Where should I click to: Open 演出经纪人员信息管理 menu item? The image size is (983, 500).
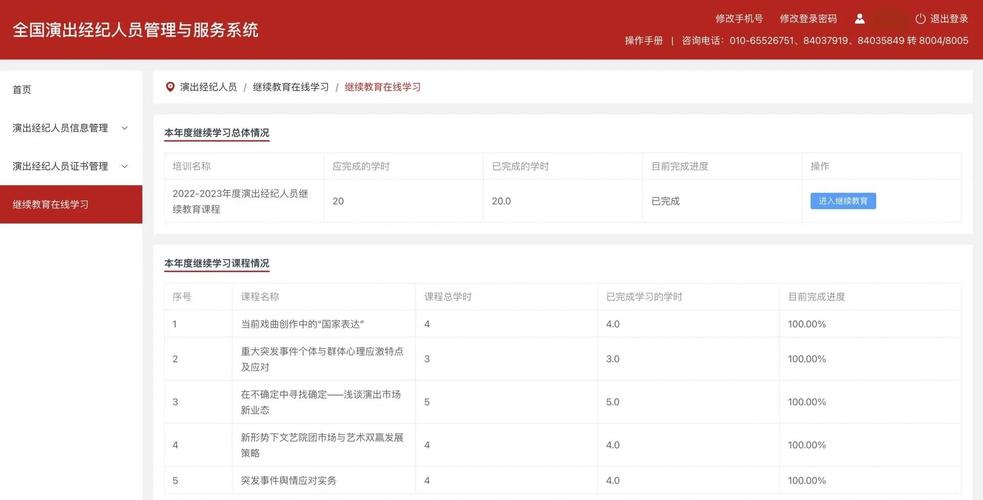(x=60, y=128)
